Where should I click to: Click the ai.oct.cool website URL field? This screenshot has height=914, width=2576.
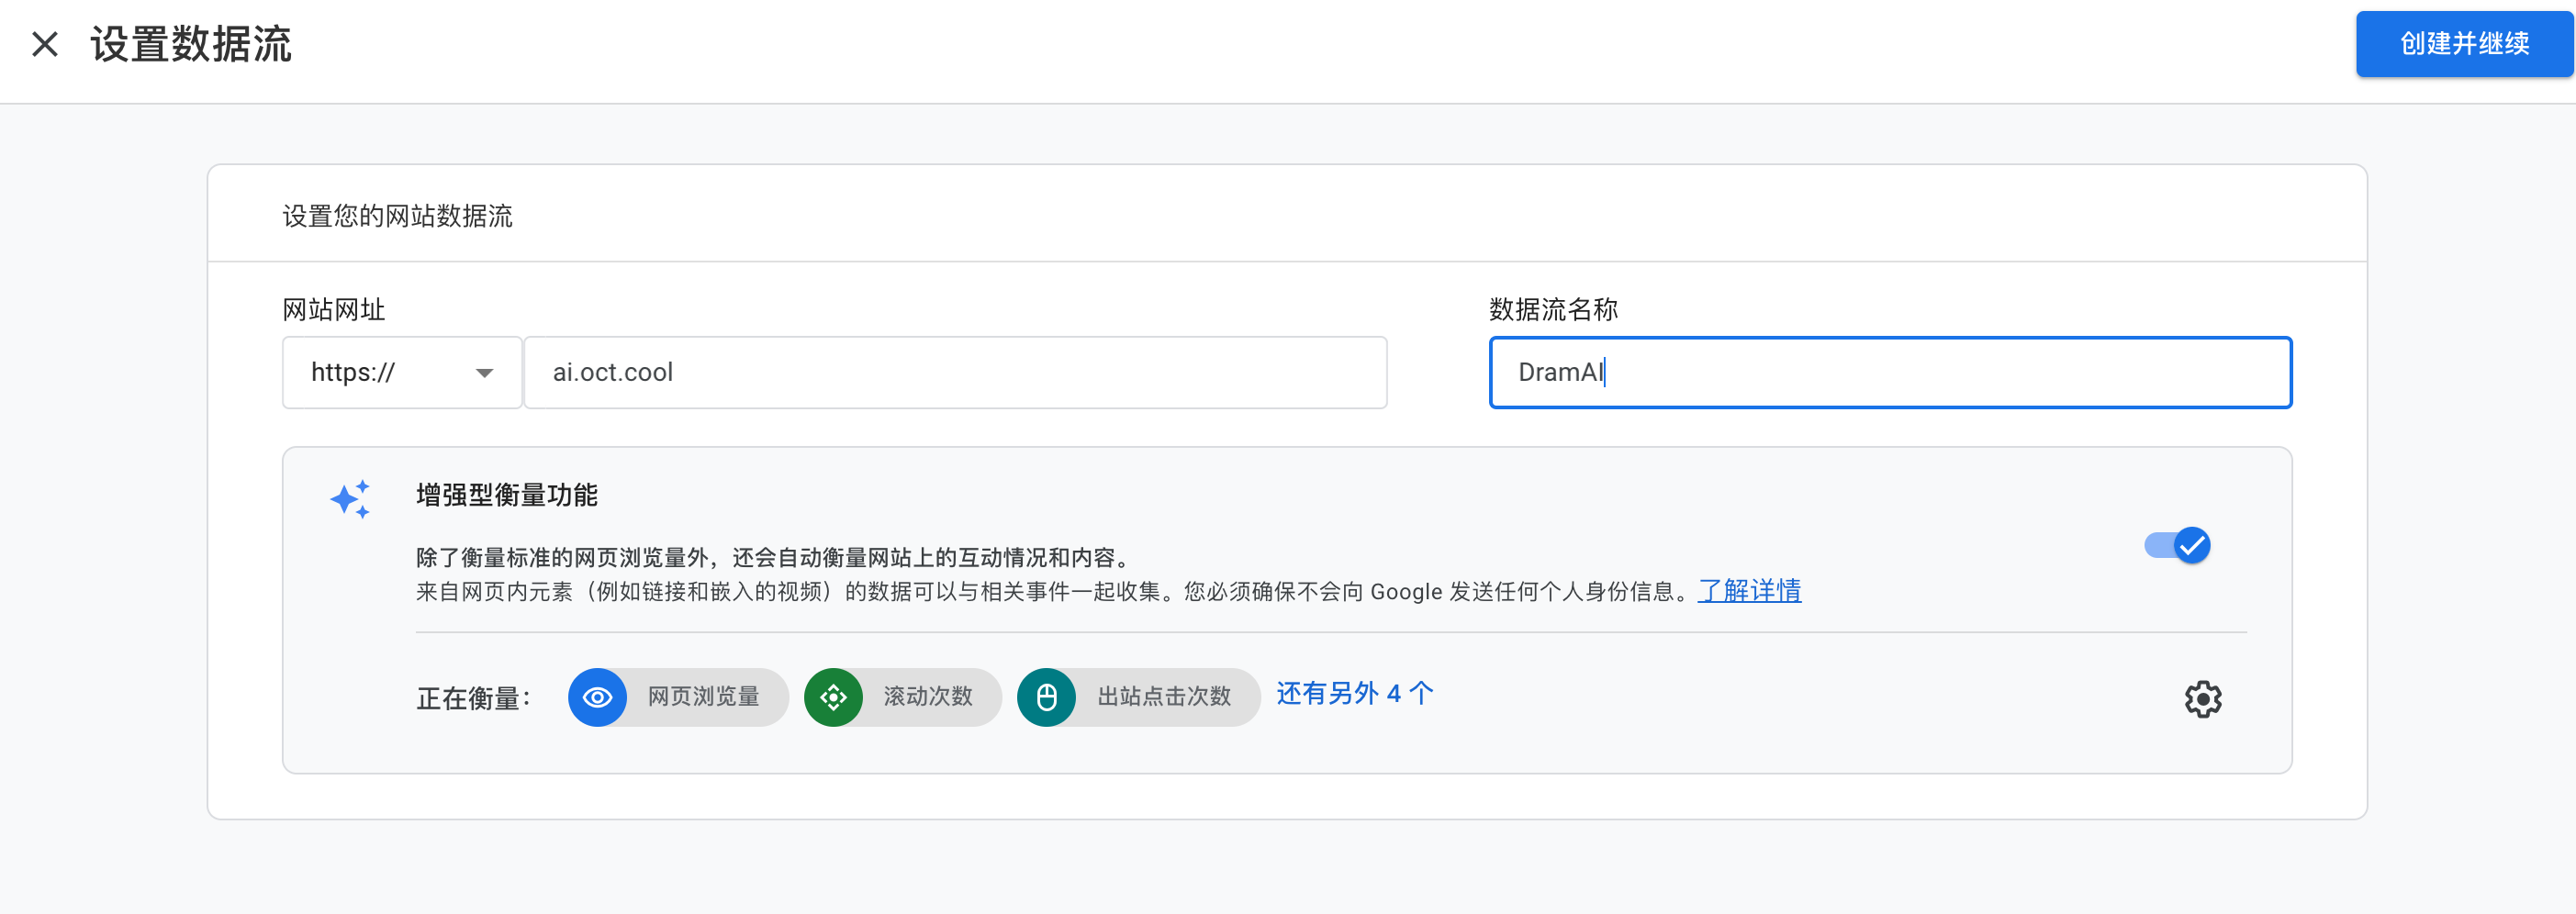955,373
